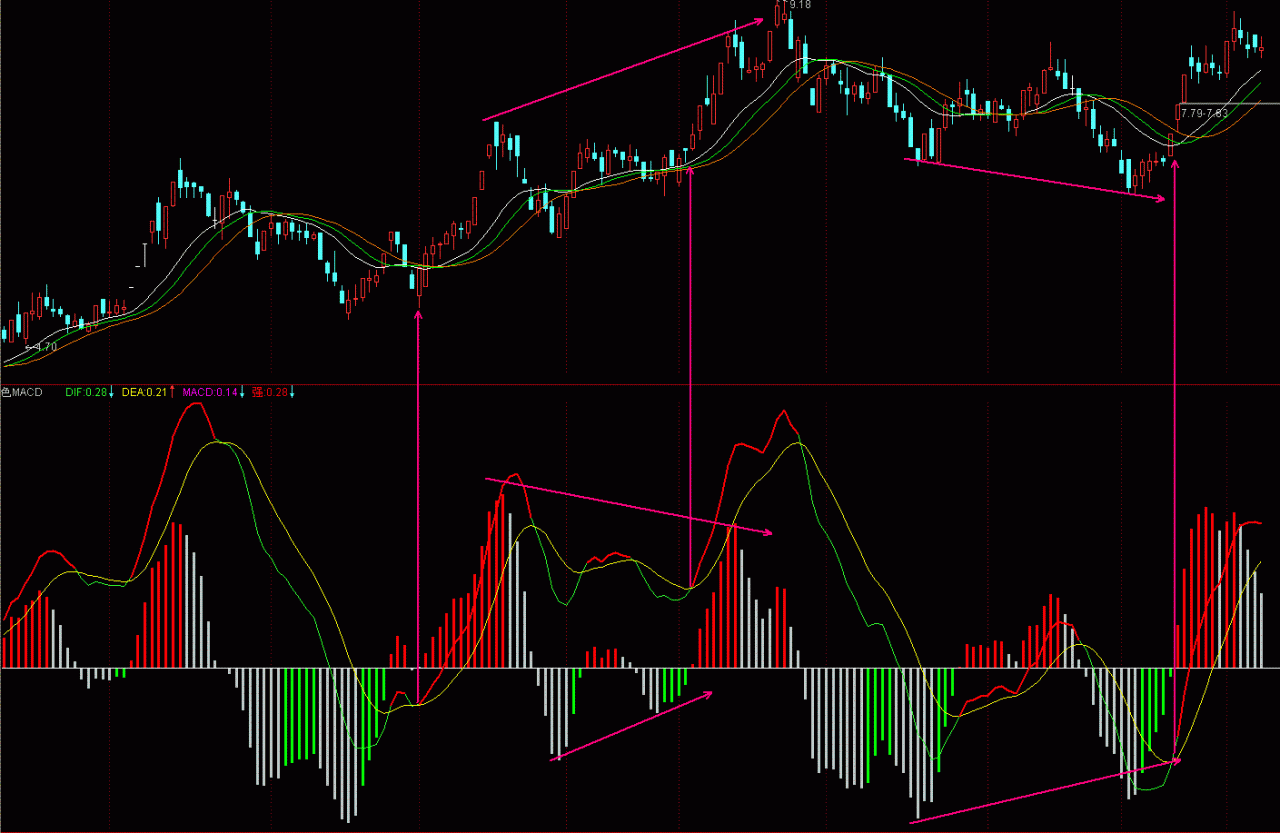Image resolution: width=1280 pixels, height=833 pixels.
Task: Click the red up arrow after DEA value
Action: tap(172, 393)
